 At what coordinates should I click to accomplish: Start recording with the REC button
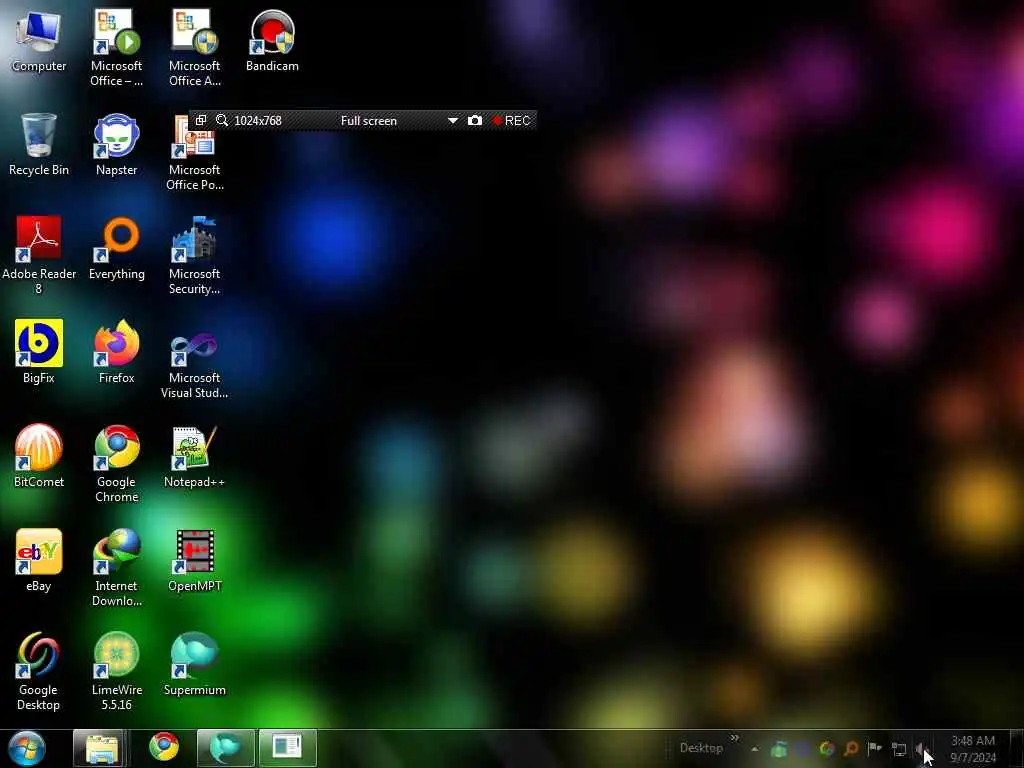[511, 121]
